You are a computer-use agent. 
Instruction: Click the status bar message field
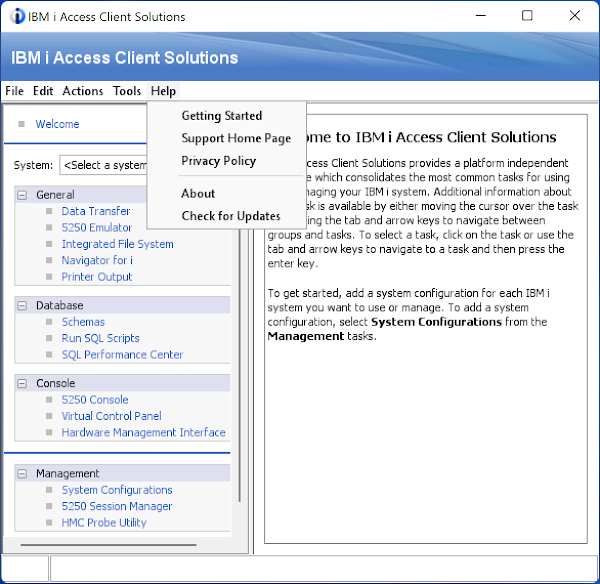324,569
